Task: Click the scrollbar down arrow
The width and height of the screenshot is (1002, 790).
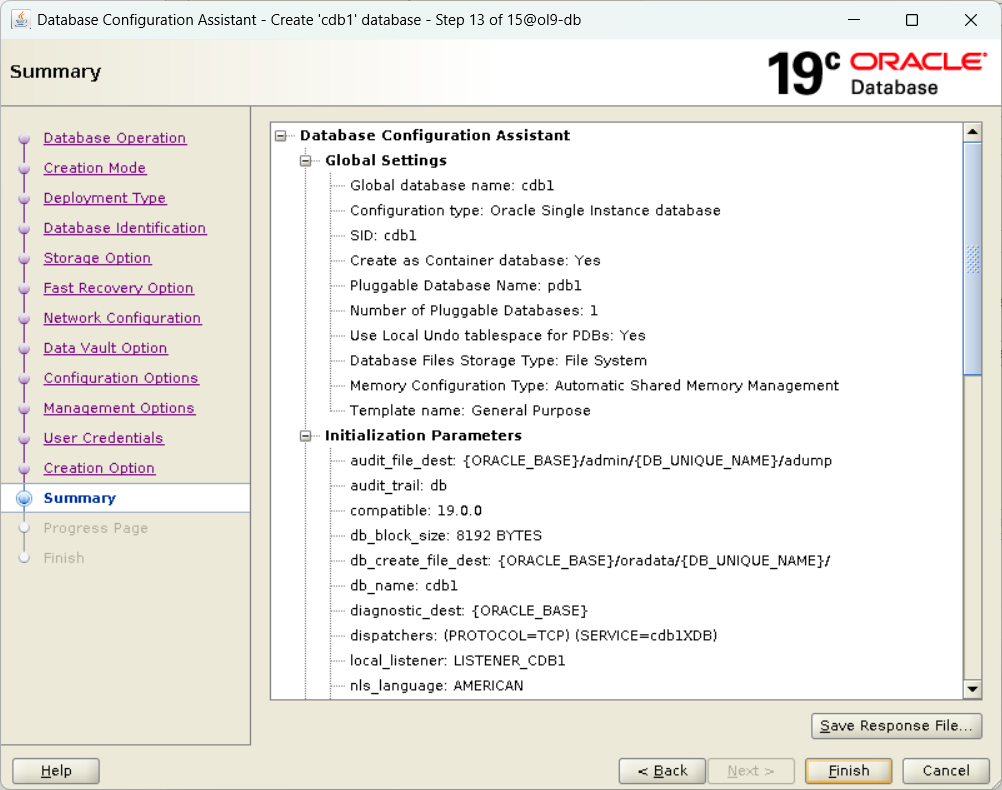Action: [972, 689]
